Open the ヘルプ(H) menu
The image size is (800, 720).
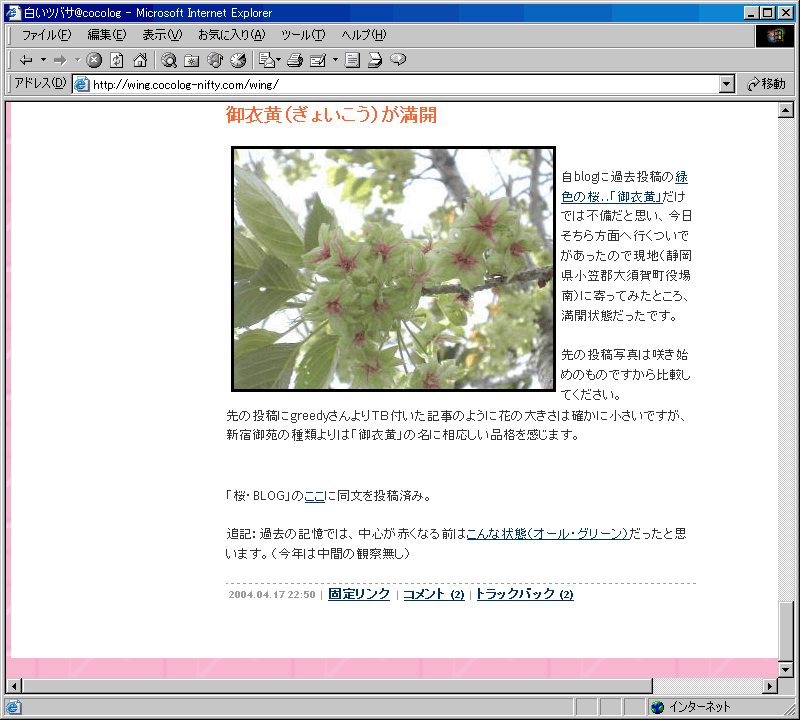click(x=363, y=35)
